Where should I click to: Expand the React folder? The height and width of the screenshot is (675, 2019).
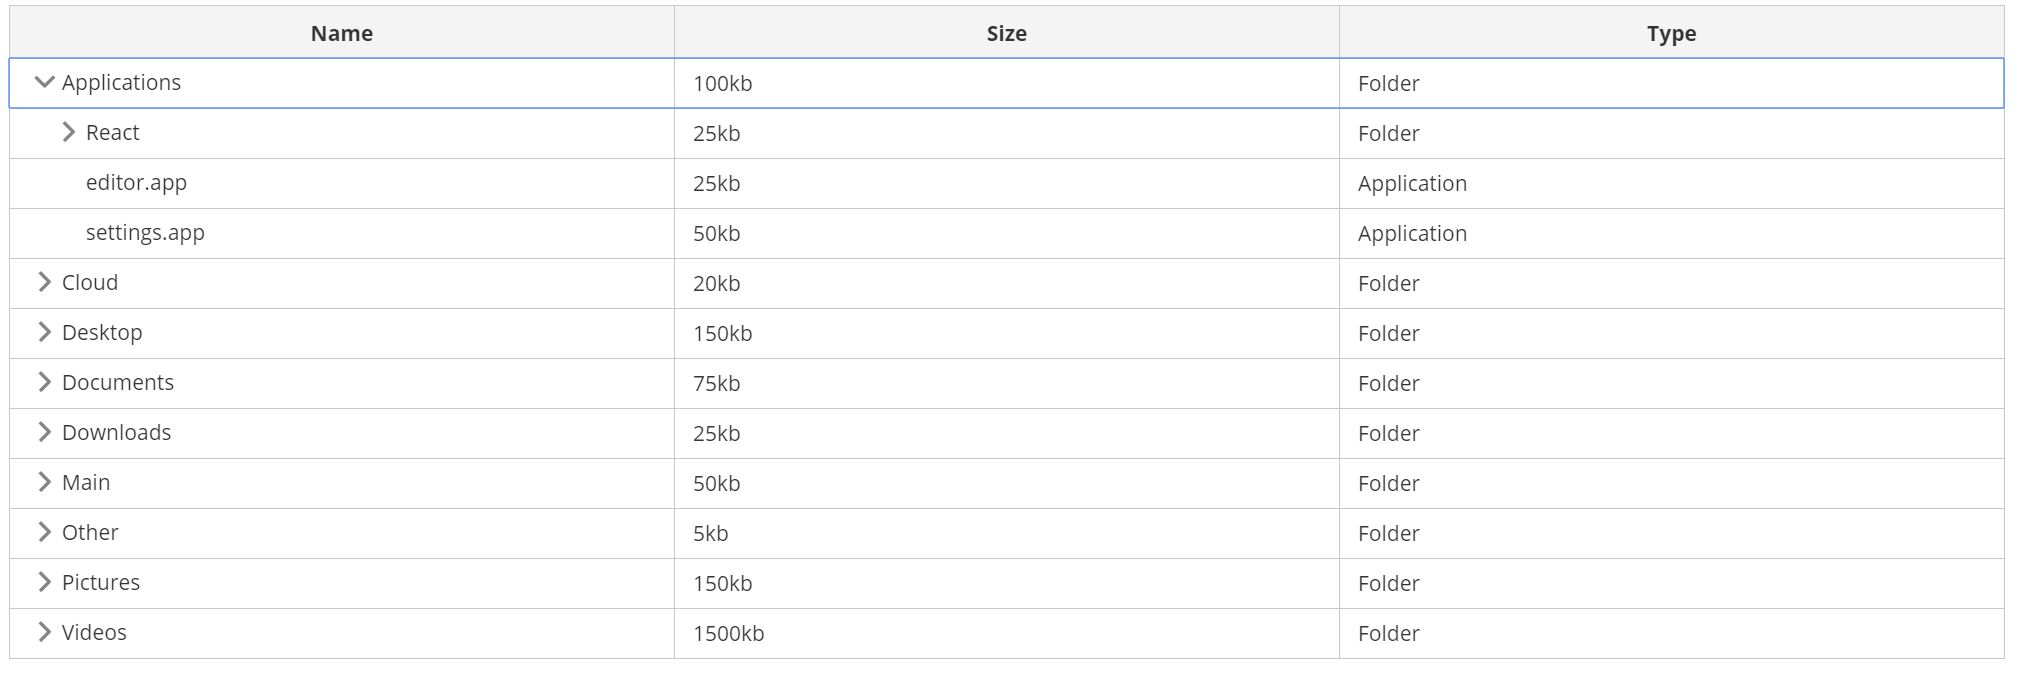pyautogui.click(x=68, y=130)
